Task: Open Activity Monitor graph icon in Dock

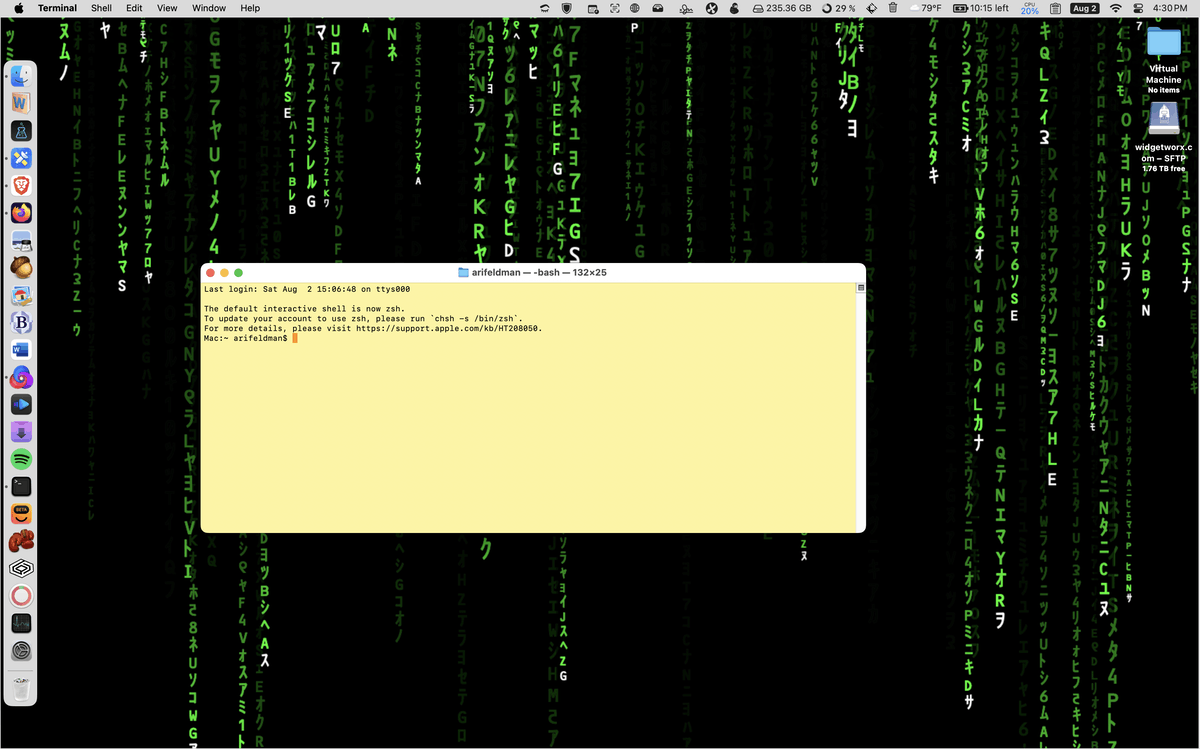Action: [x=21, y=623]
